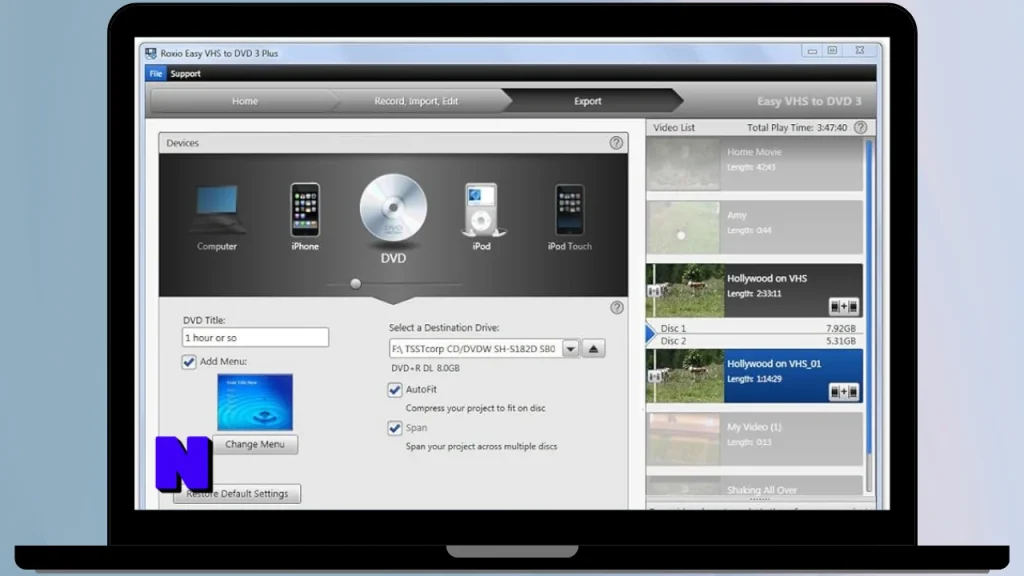Image resolution: width=1024 pixels, height=576 pixels.
Task: Choose the iPhone export device
Action: click(x=305, y=210)
